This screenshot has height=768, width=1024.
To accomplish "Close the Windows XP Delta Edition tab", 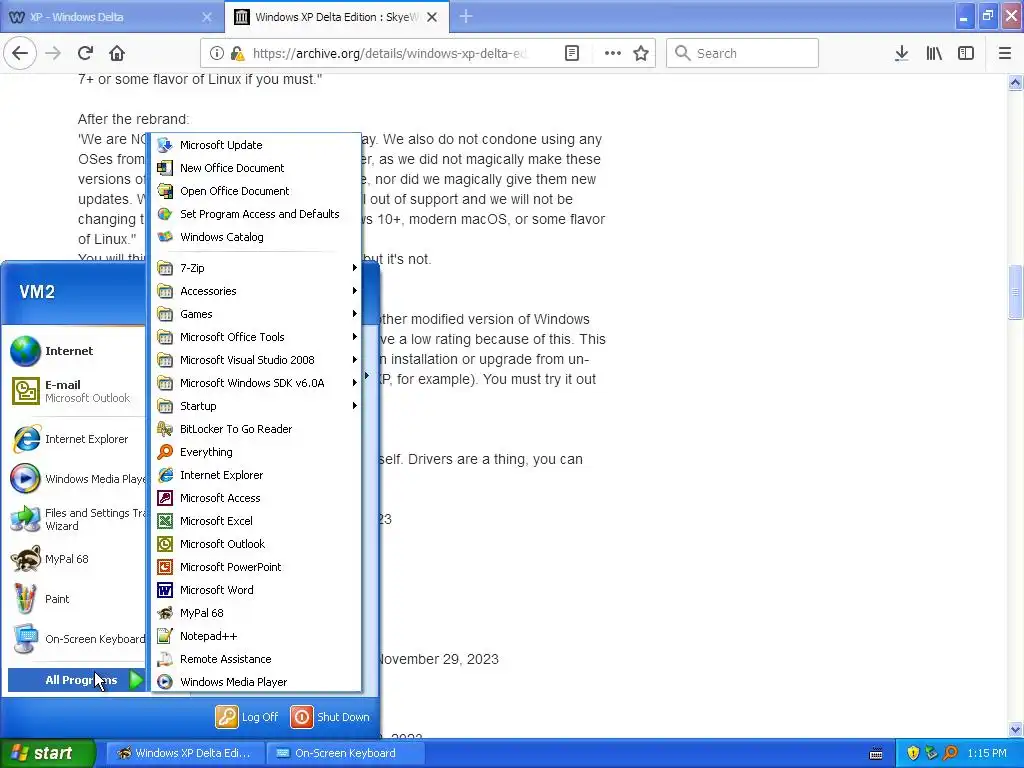I will tap(432, 17).
